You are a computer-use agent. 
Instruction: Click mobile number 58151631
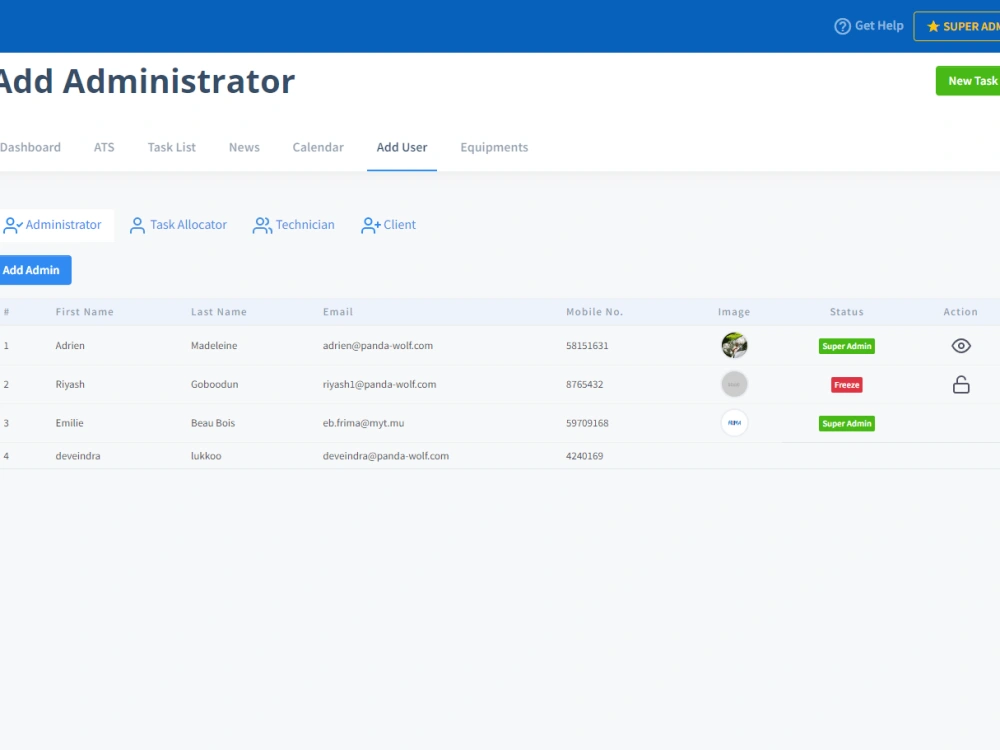pos(587,346)
